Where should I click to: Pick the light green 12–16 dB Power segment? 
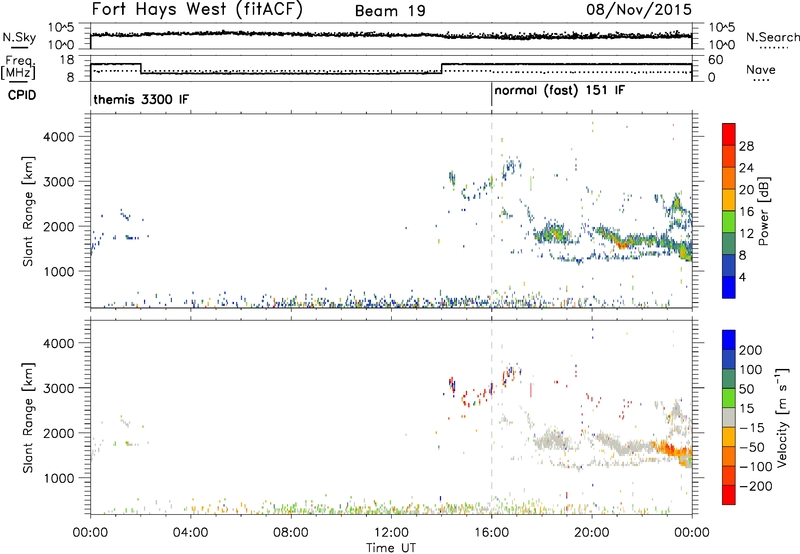pos(729,222)
